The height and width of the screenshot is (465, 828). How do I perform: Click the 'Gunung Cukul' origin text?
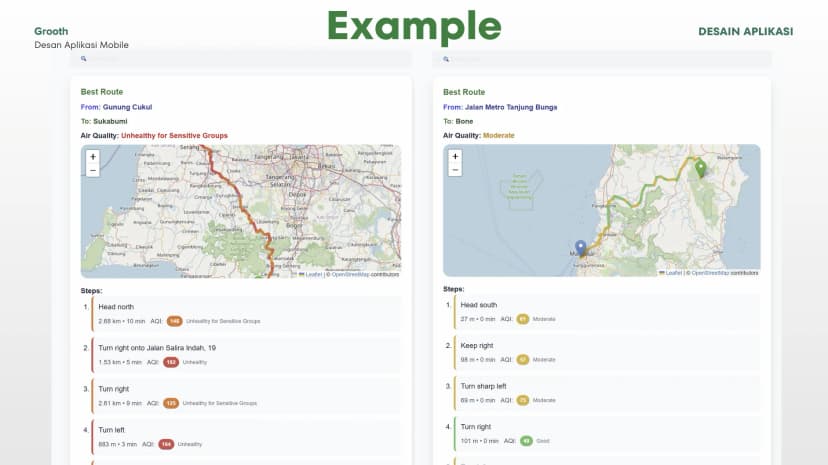pyautogui.click(x=127, y=107)
